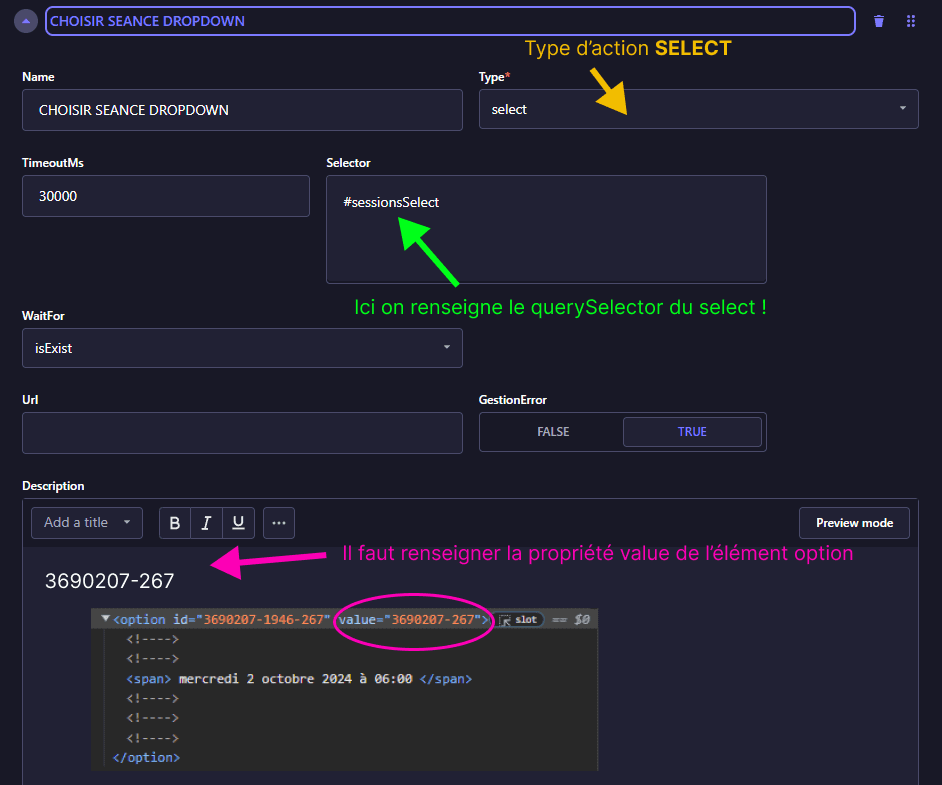Screen dimensions: 942x785
Task: Set GestionError to FALSE
Action: pos(553,432)
